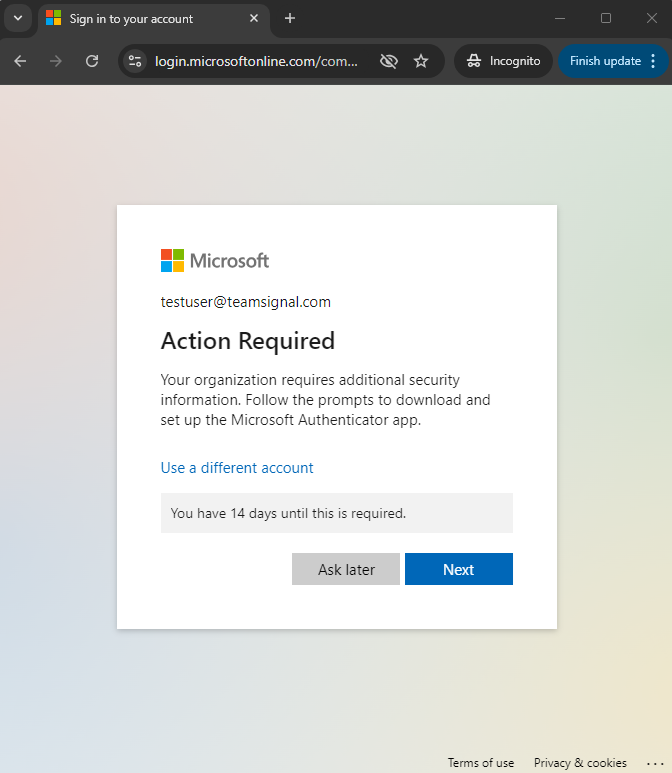Open the site information icon in address bar
This screenshot has height=773, width=672.
[135, 61]
